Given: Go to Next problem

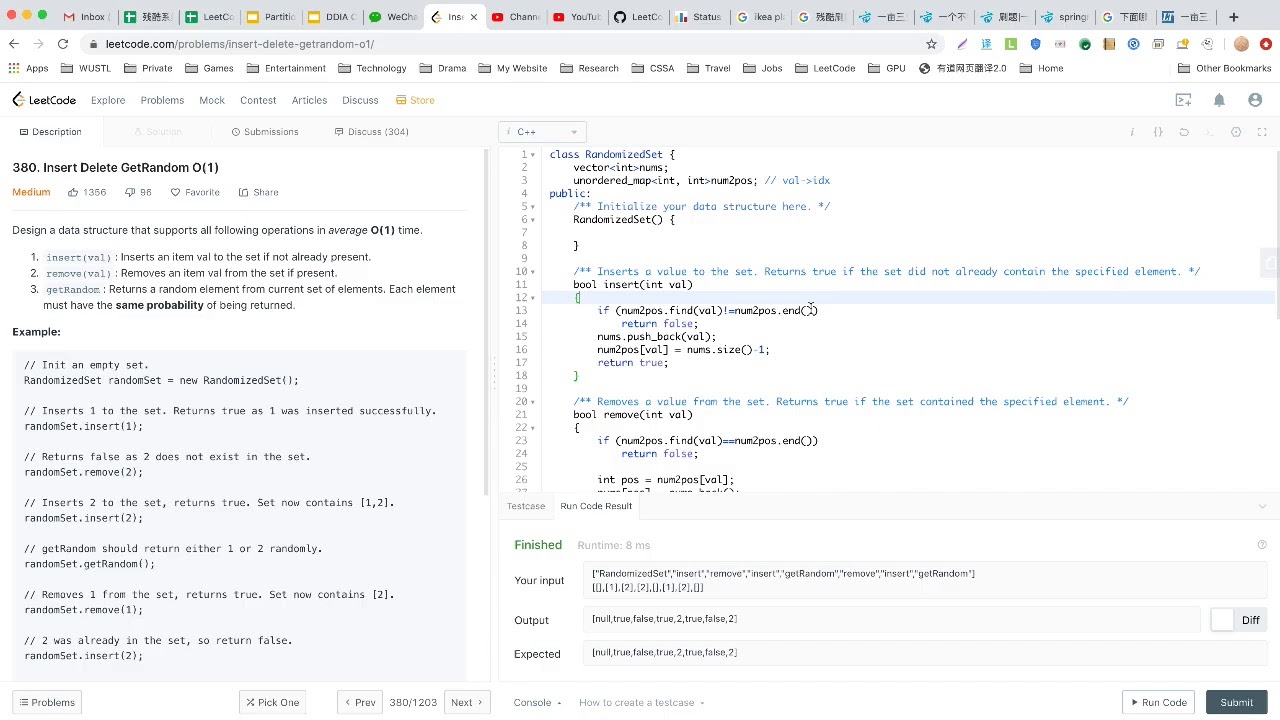Looking at the screenshot, I should point(467,702).
